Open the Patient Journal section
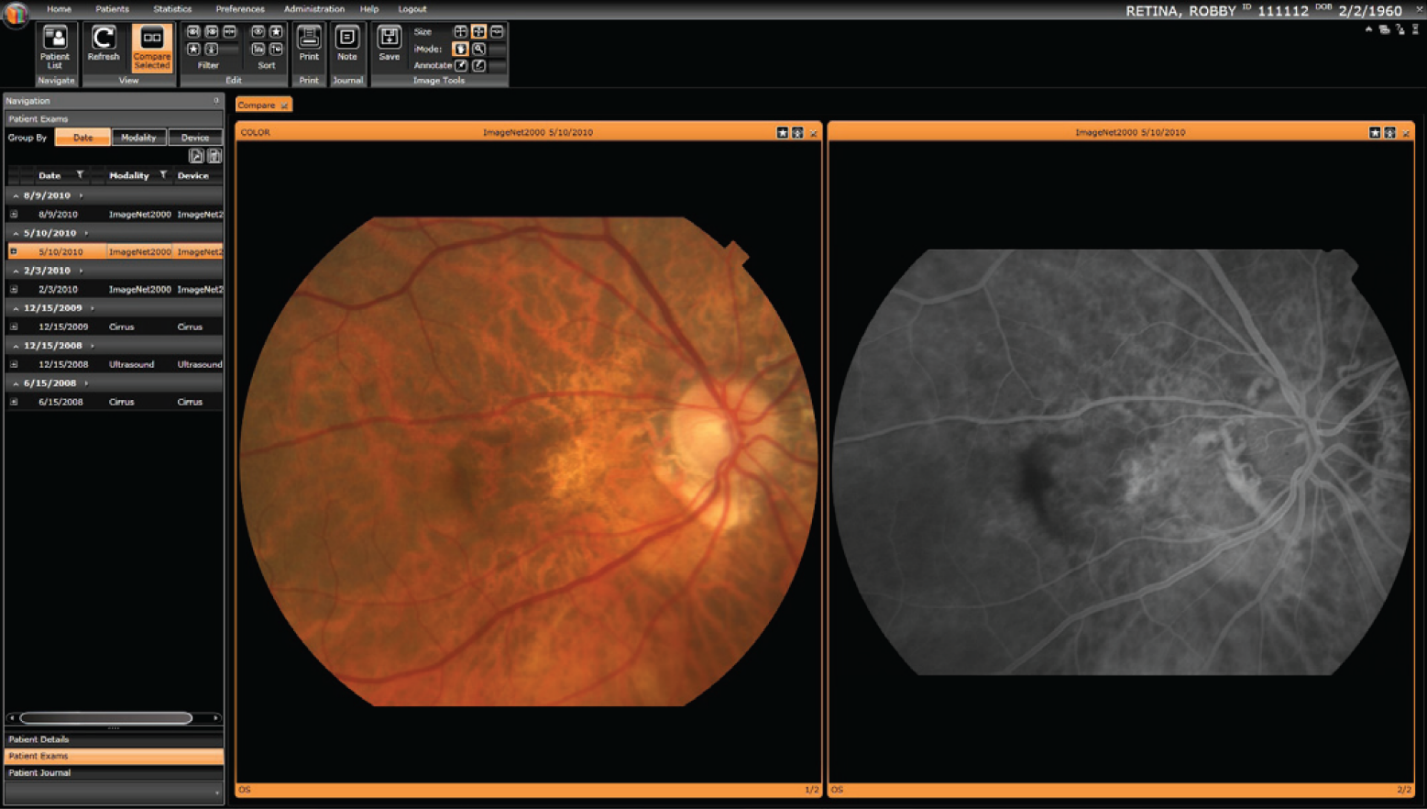 point(114,773)
